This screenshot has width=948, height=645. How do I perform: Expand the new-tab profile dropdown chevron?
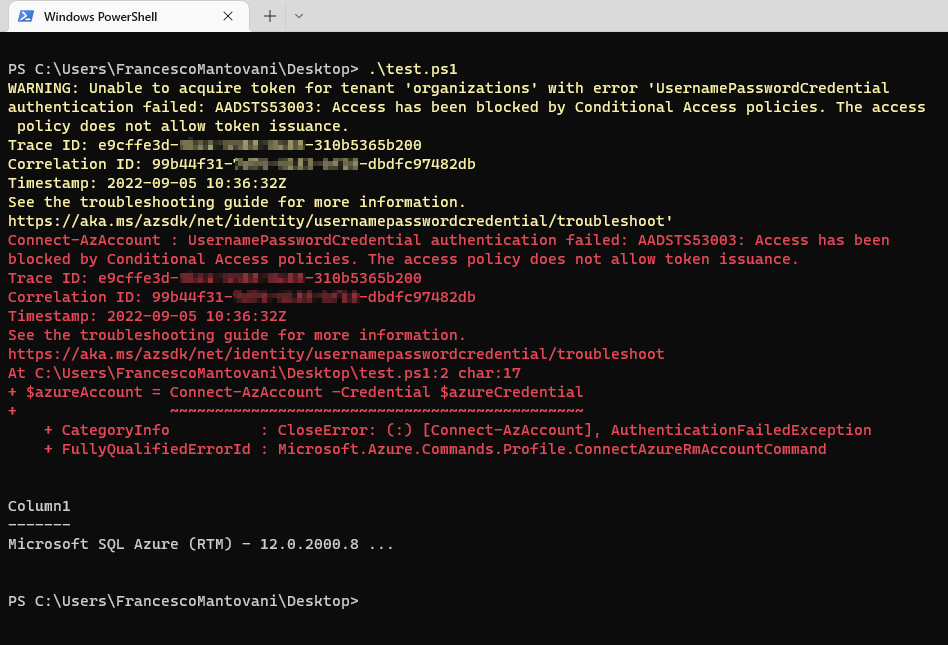(299, 16)
